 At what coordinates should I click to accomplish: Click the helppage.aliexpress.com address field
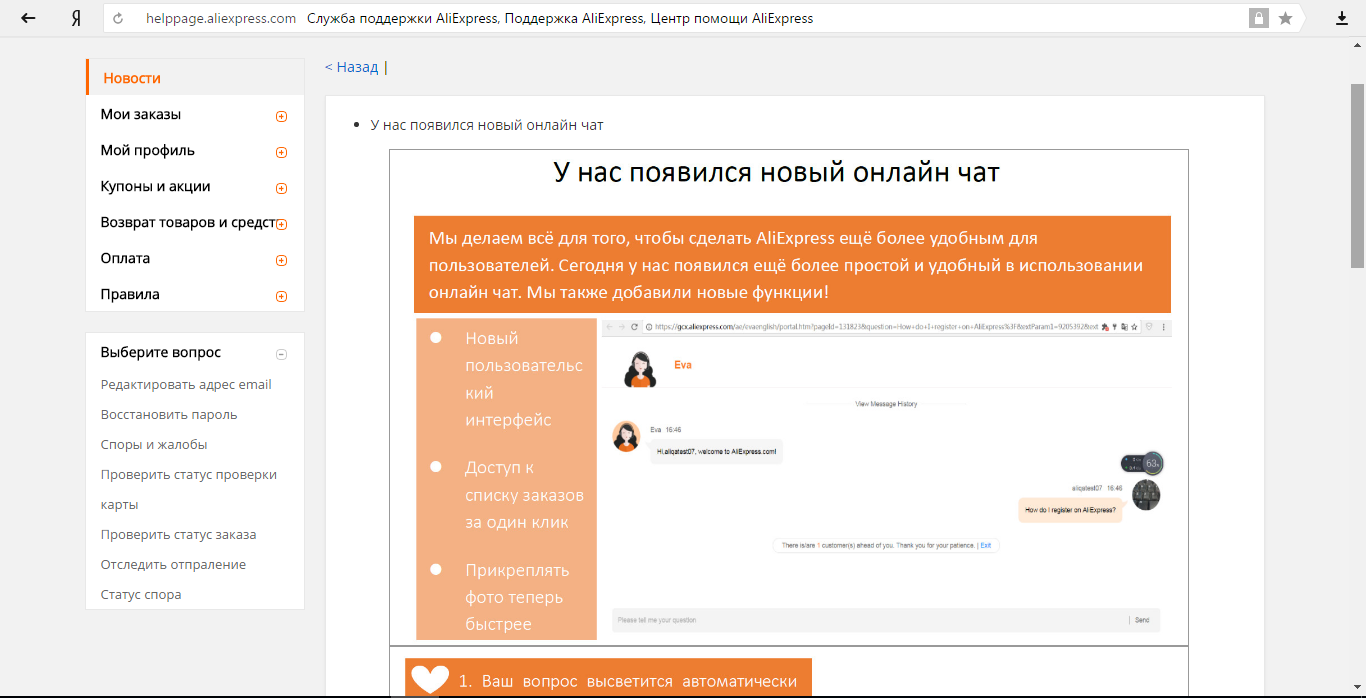[220, 18]
